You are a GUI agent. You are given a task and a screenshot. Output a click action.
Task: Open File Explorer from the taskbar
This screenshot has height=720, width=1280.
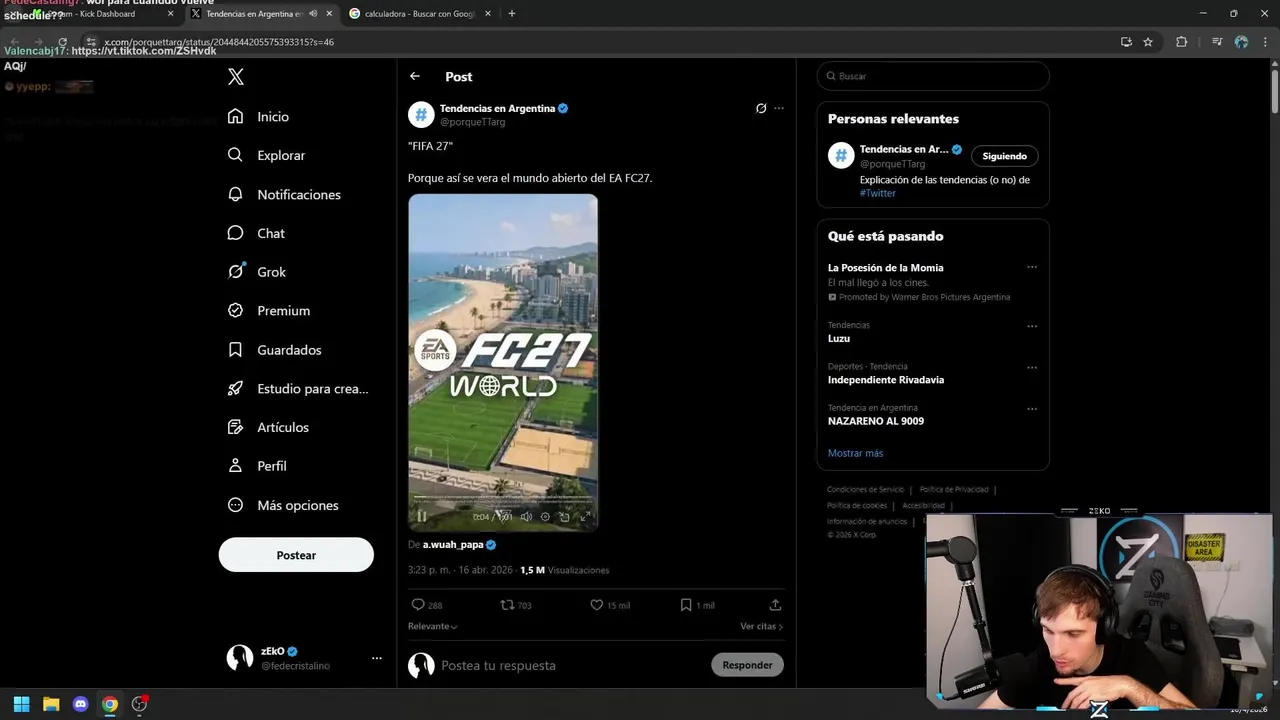pyautogui.click(x=51, y=704)
